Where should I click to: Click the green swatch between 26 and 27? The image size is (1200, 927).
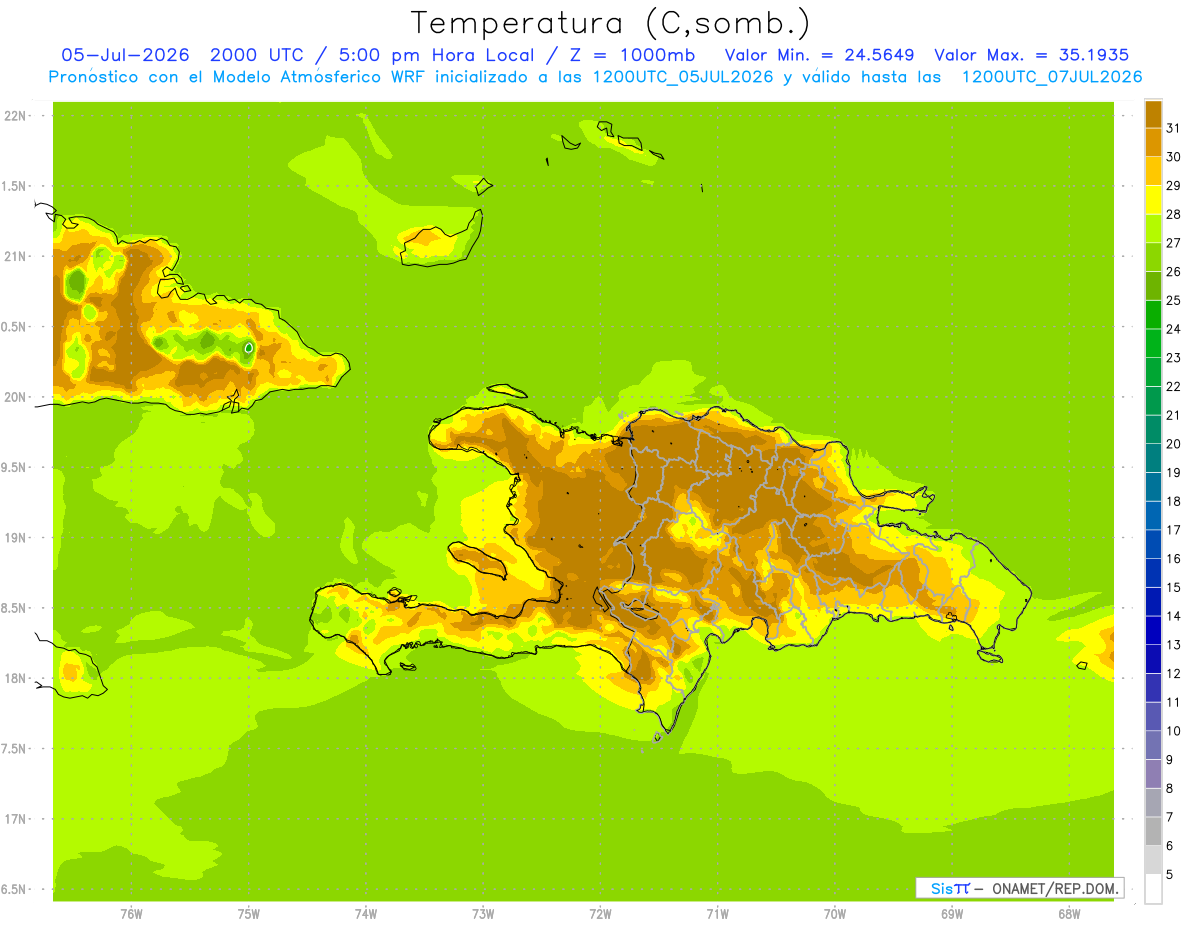[x=1153, y=257]
